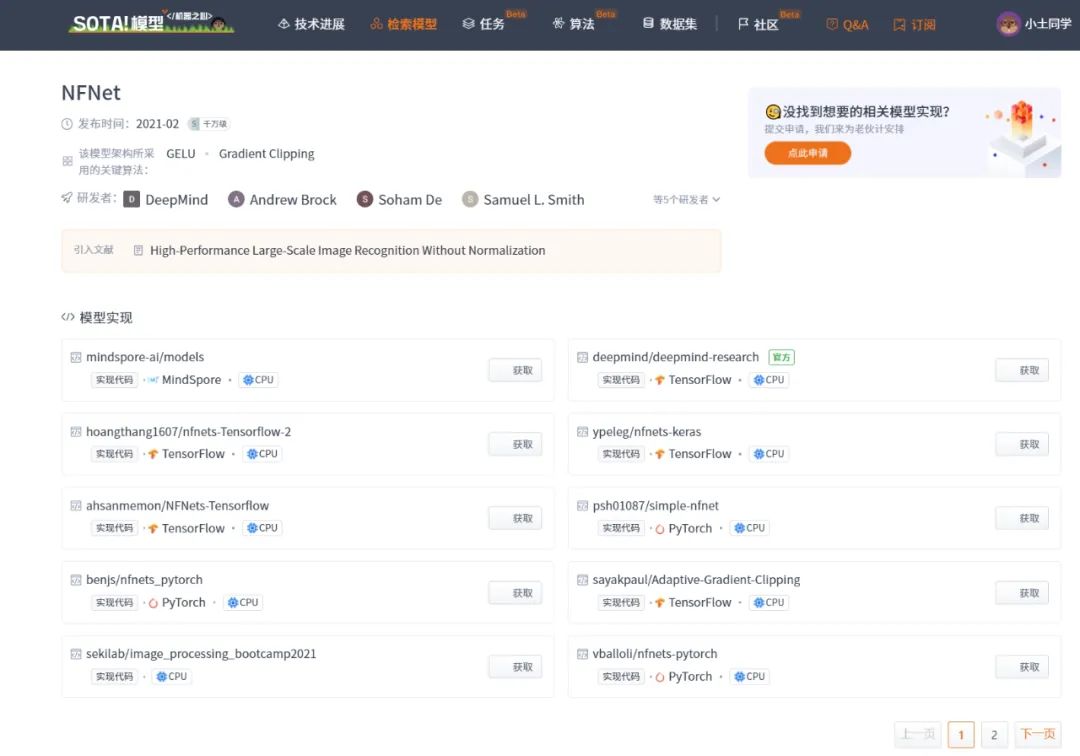1080x756 pixels.
Task: Click the 千万级 parameter scale badge
Action: 209,124
